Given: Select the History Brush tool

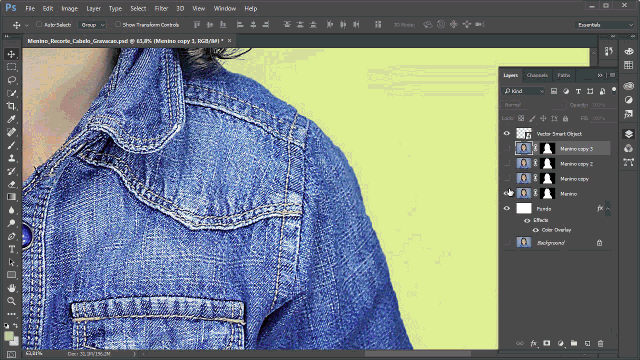Looking at the screenshot, I should [x=11, y=171].
